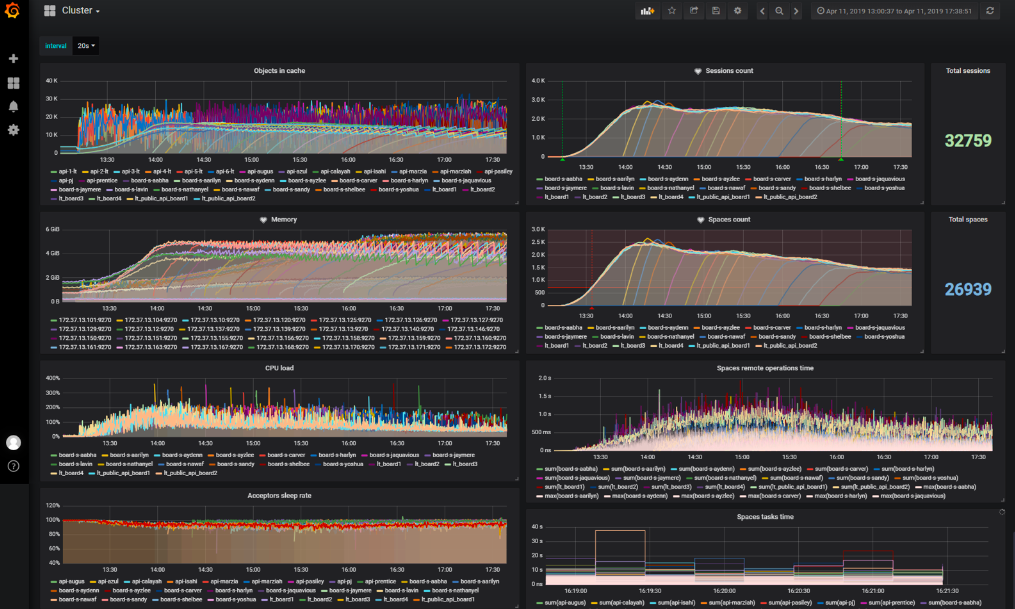Click the Add panel icon in toolbar
This screenshot has width=1015, height=609.
coord(647,11)
